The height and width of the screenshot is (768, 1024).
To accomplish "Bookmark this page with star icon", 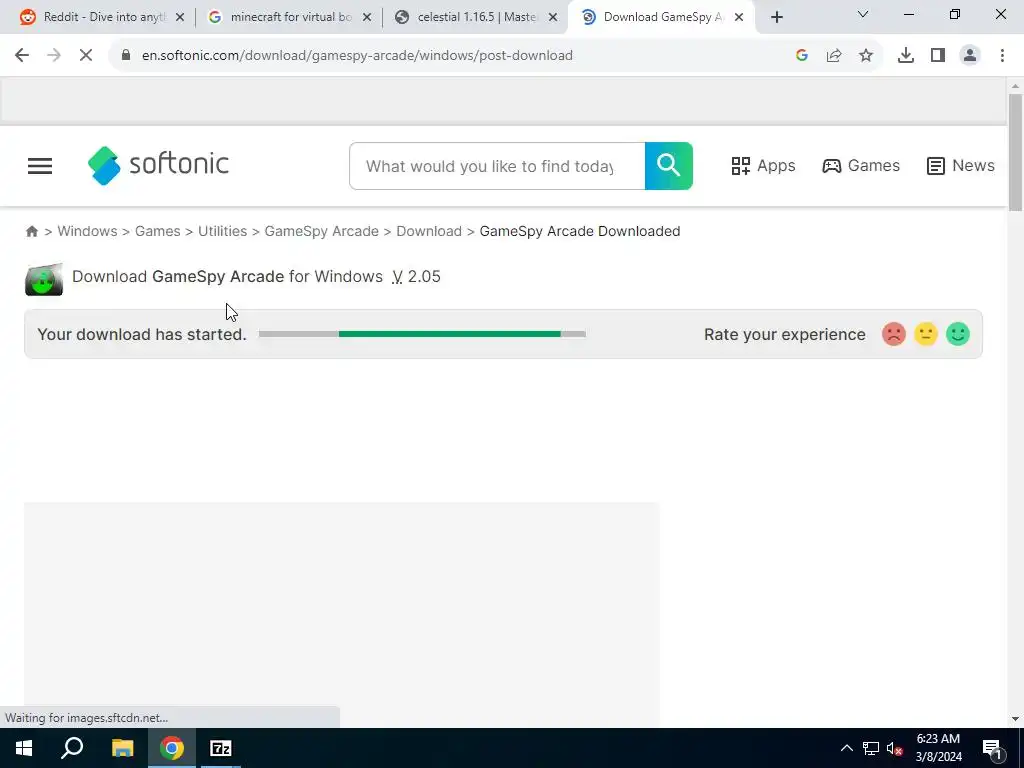I will (x=866, y=56).
